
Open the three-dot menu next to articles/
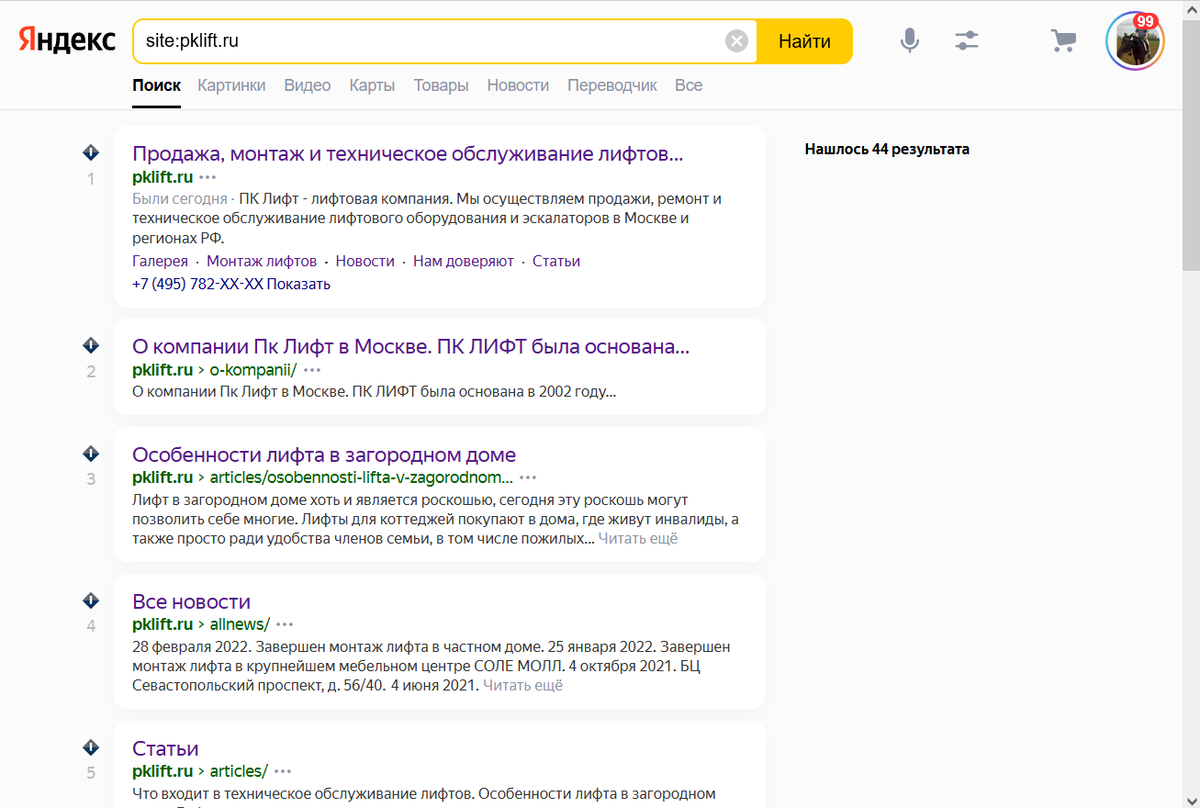pos(283,772)
